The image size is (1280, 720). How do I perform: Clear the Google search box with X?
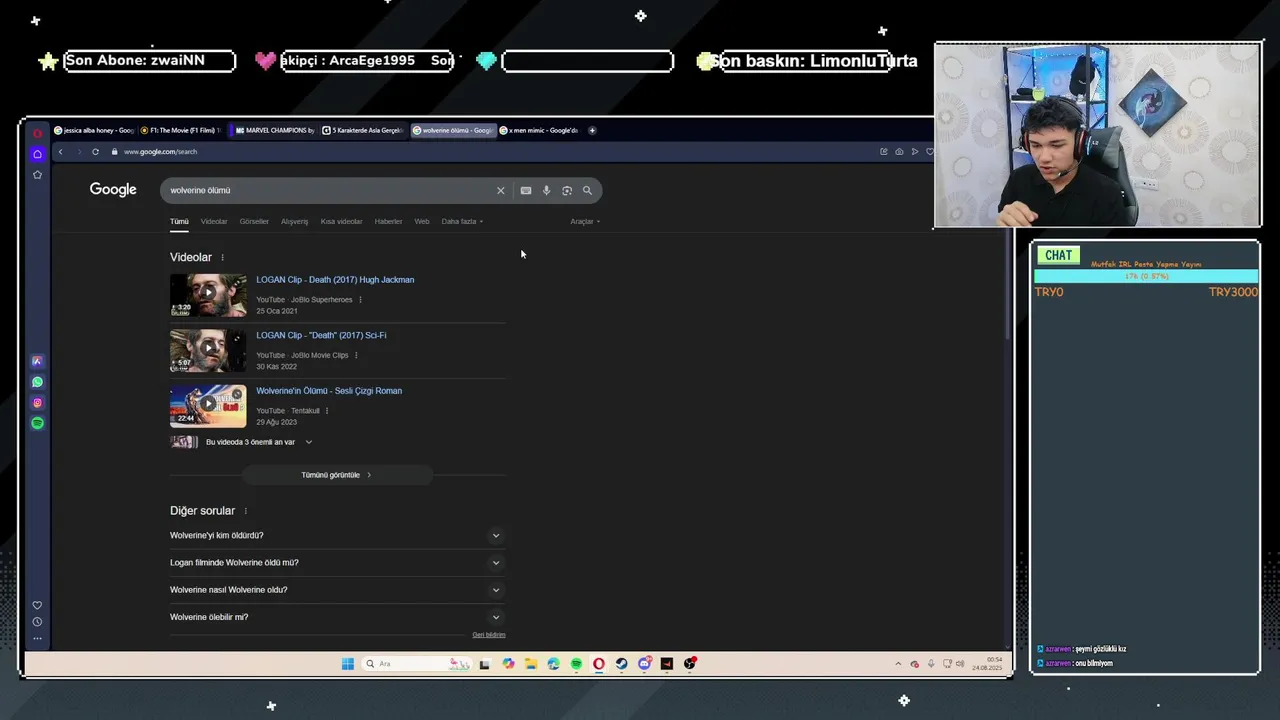(501, 190)
